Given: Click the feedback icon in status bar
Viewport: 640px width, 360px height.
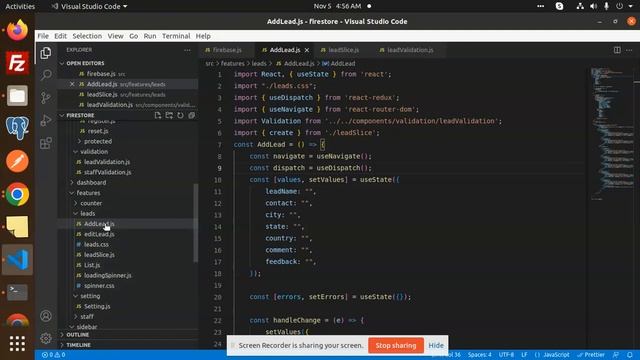Looking at the screenshot, I should (x=616, y=355).
